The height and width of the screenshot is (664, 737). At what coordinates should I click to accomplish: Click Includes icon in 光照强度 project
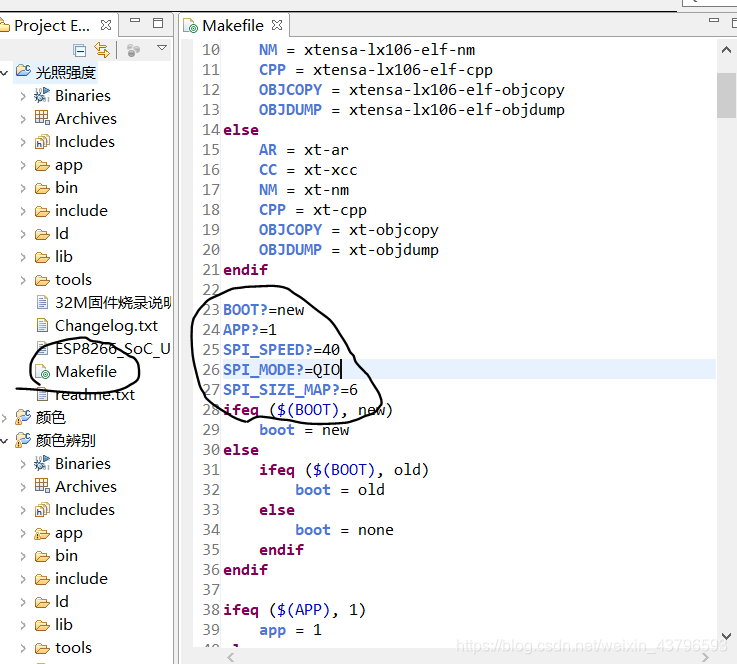click(x=42, y=141)
